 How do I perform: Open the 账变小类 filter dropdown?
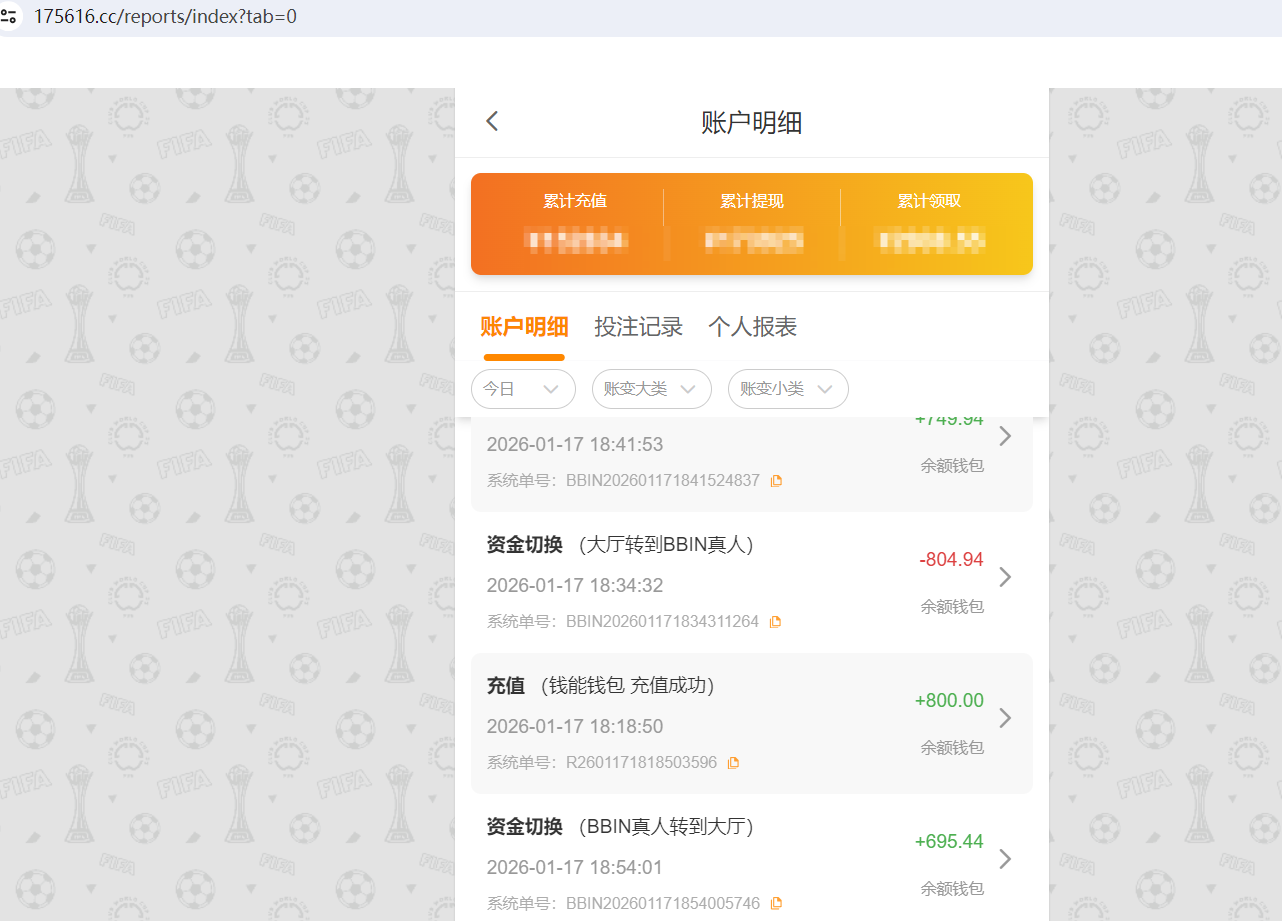click(x=788, y=389)
